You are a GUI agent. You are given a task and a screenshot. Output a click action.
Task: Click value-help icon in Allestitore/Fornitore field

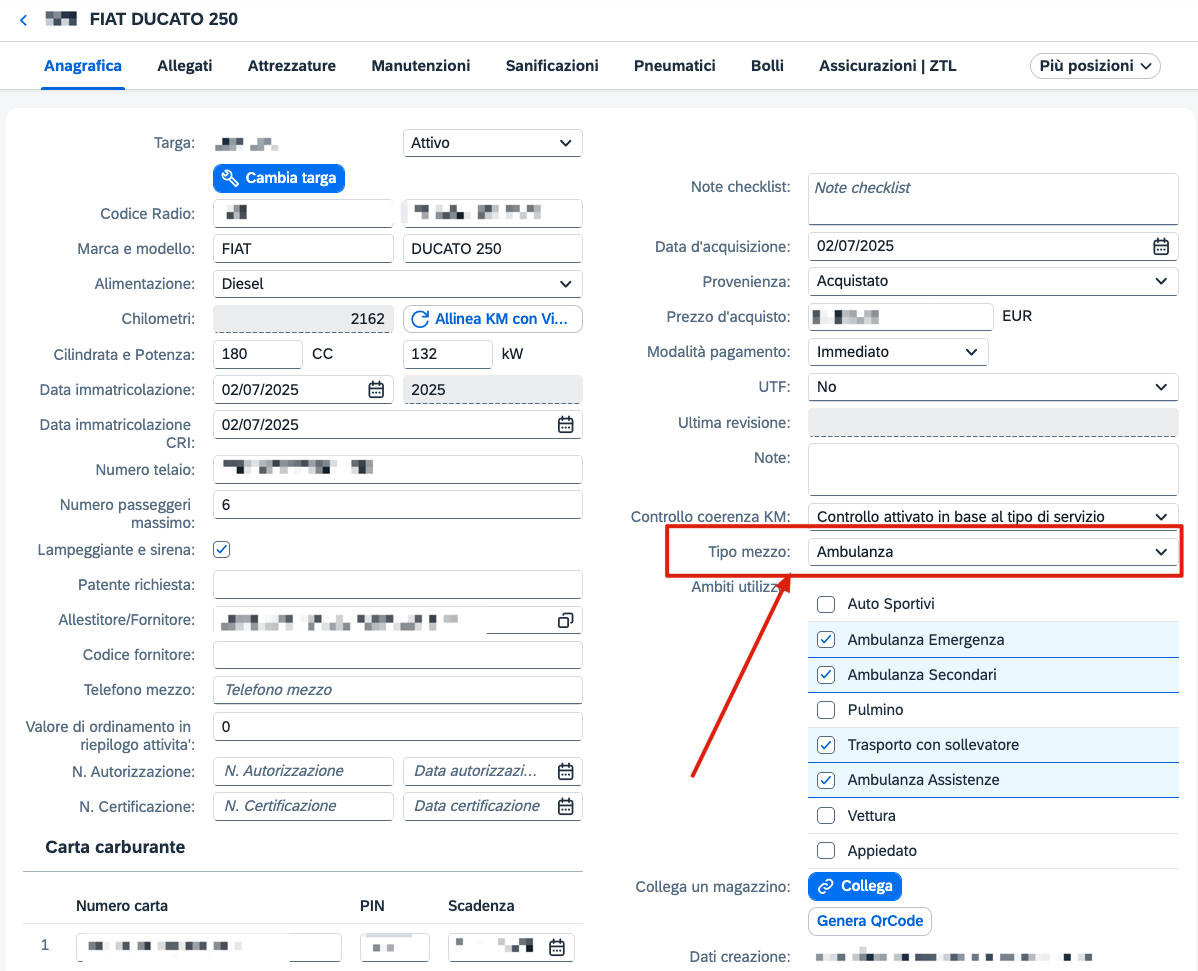point(565,620)
